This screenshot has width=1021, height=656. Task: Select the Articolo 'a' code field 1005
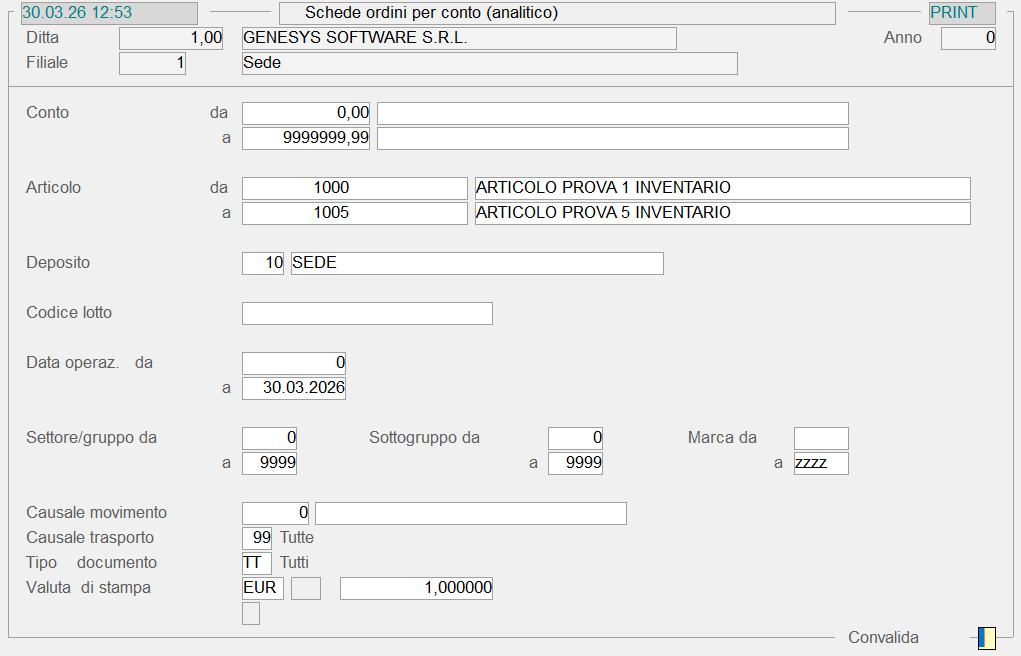(x=354, y=213)
